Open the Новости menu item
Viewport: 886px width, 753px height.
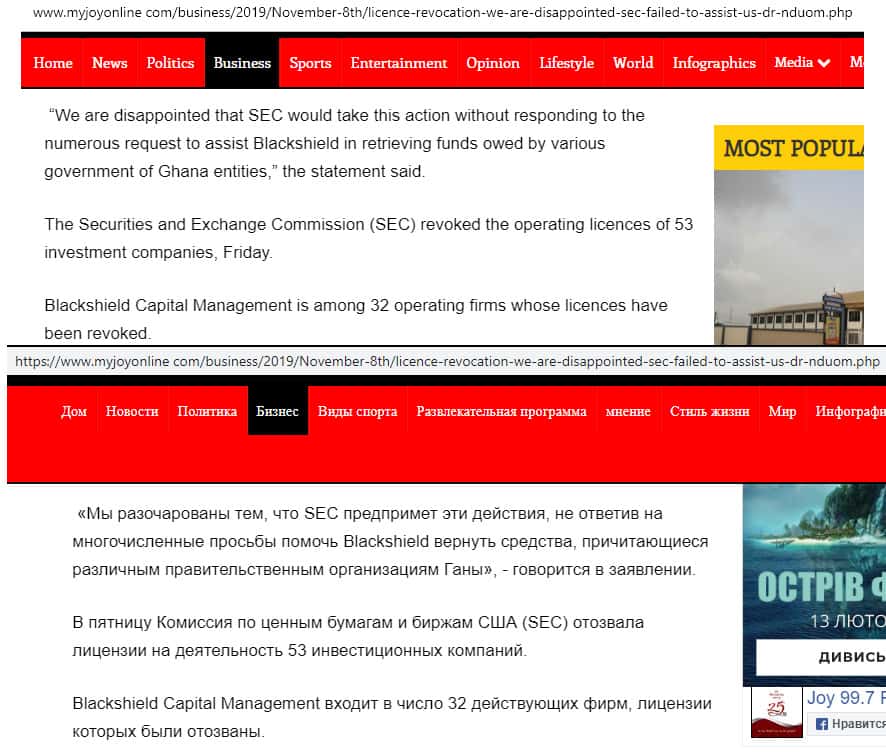pos(132,411)
